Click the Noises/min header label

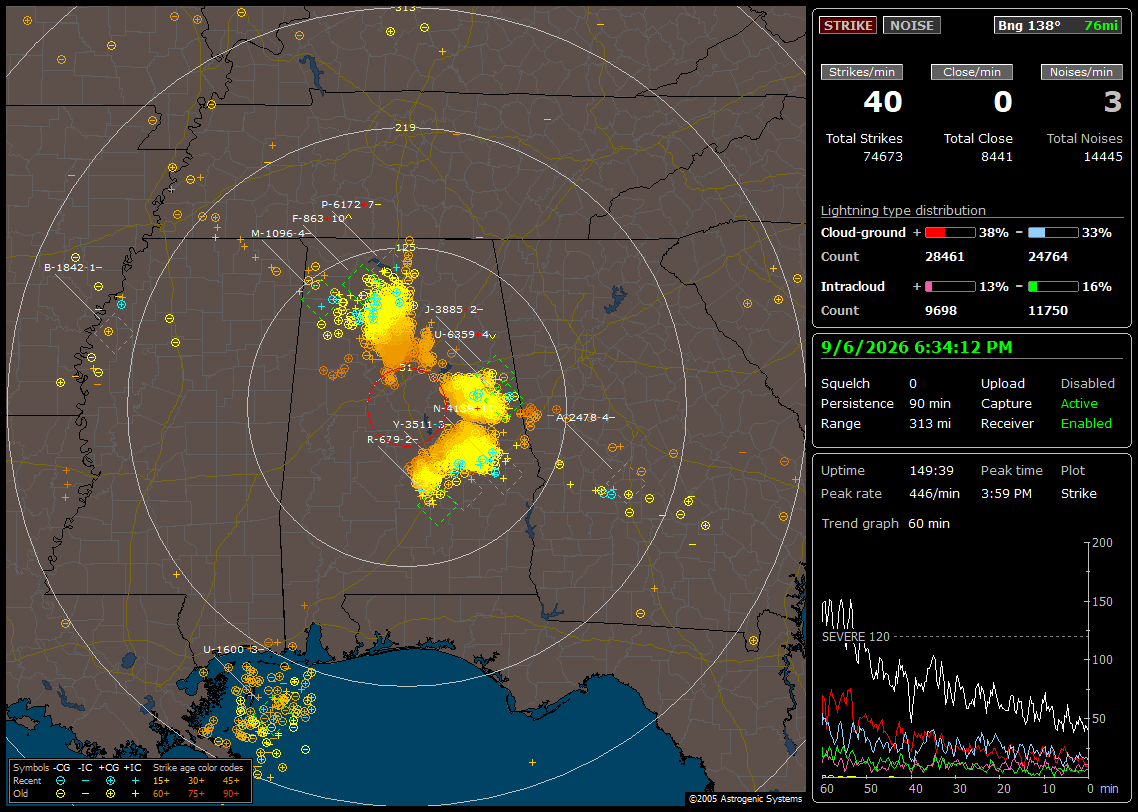pos(1081,72)
